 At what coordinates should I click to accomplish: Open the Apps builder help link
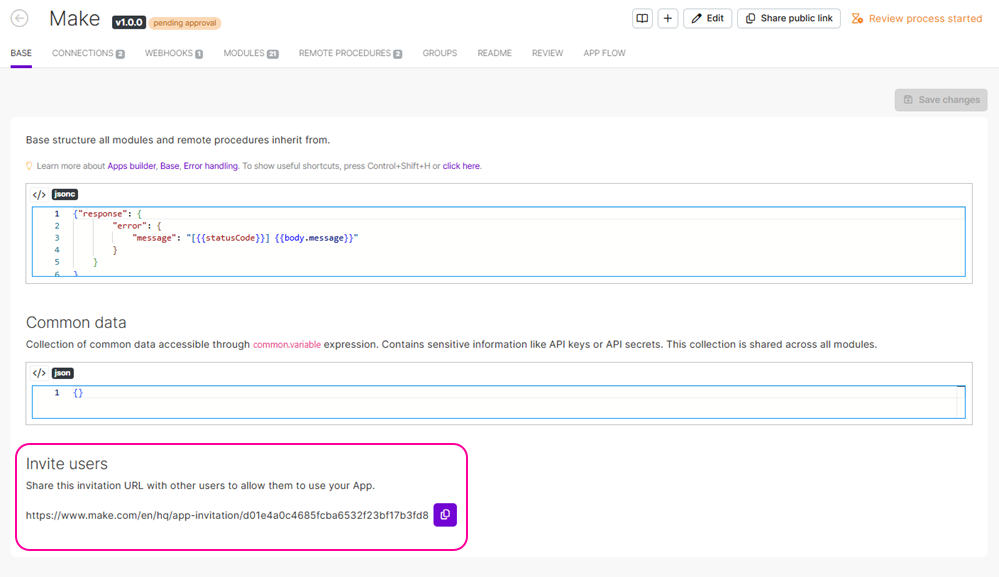(x=131, y=166)
